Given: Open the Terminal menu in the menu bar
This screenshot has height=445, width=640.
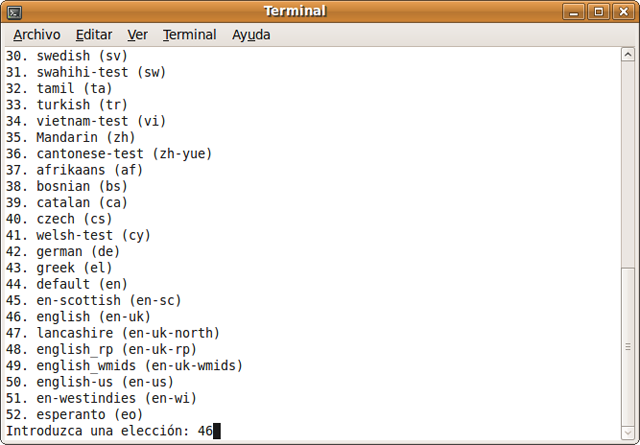Looking at the screenshot, I should 189,34.
